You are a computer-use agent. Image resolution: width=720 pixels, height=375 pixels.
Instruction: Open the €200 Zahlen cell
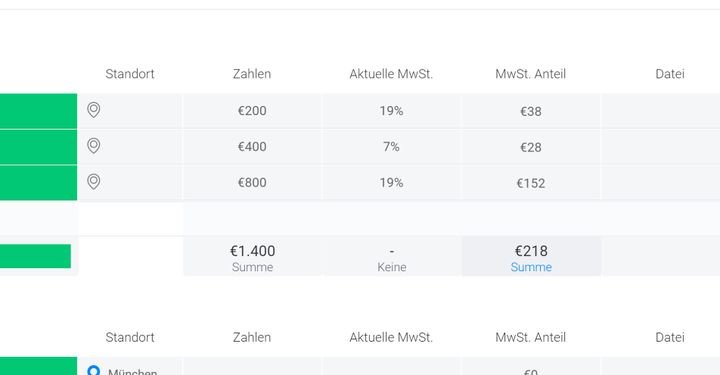[252, 111]
